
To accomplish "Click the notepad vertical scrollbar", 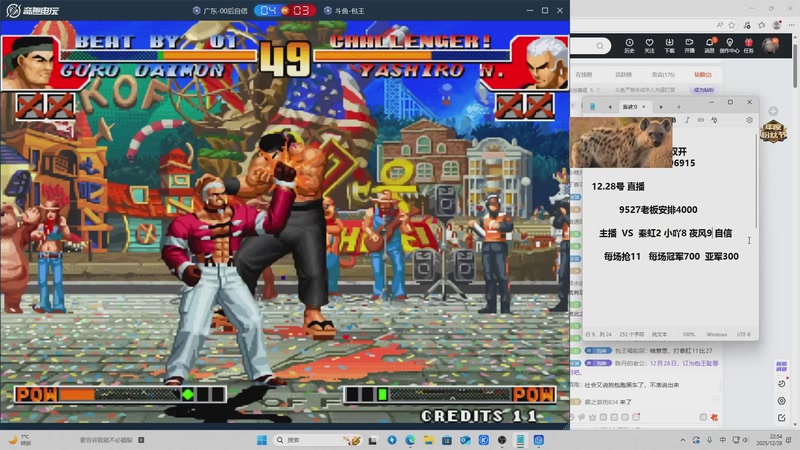I will (x=756, y=181).
